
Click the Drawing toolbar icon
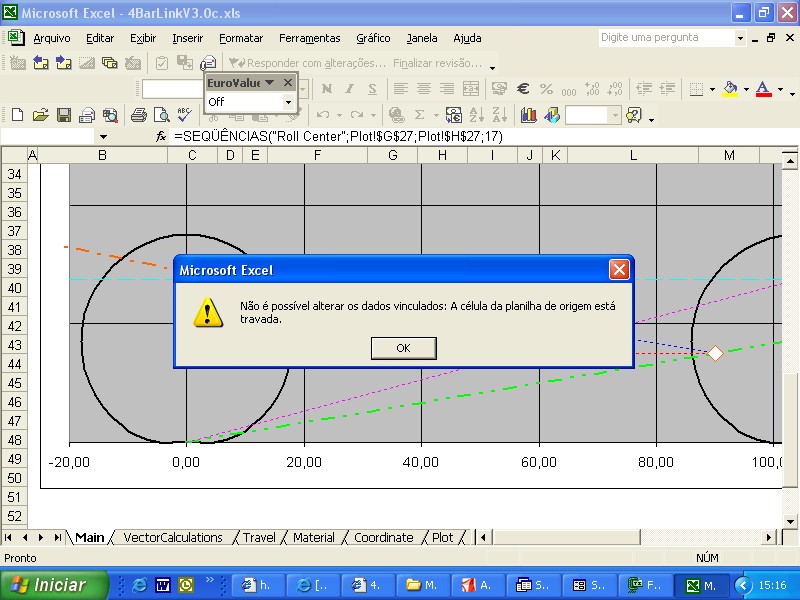coord(552,115)
